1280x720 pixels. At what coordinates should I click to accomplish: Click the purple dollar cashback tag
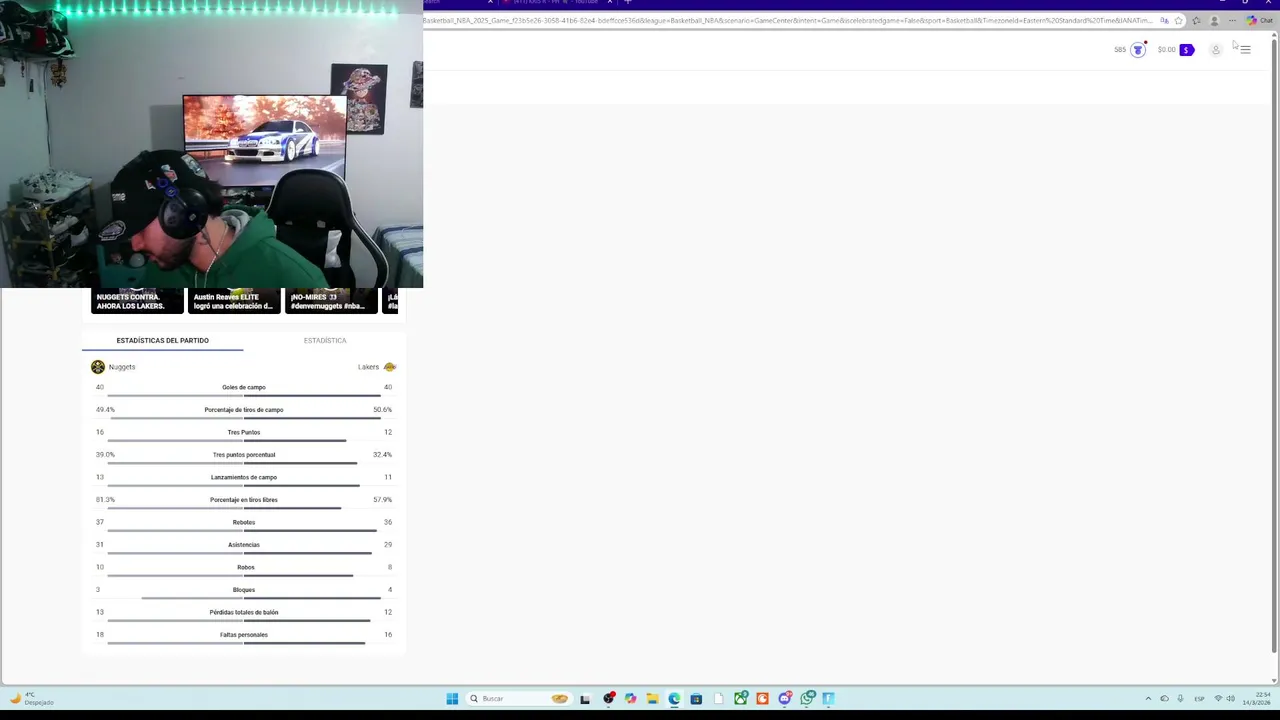click(x=1187, y=50)
